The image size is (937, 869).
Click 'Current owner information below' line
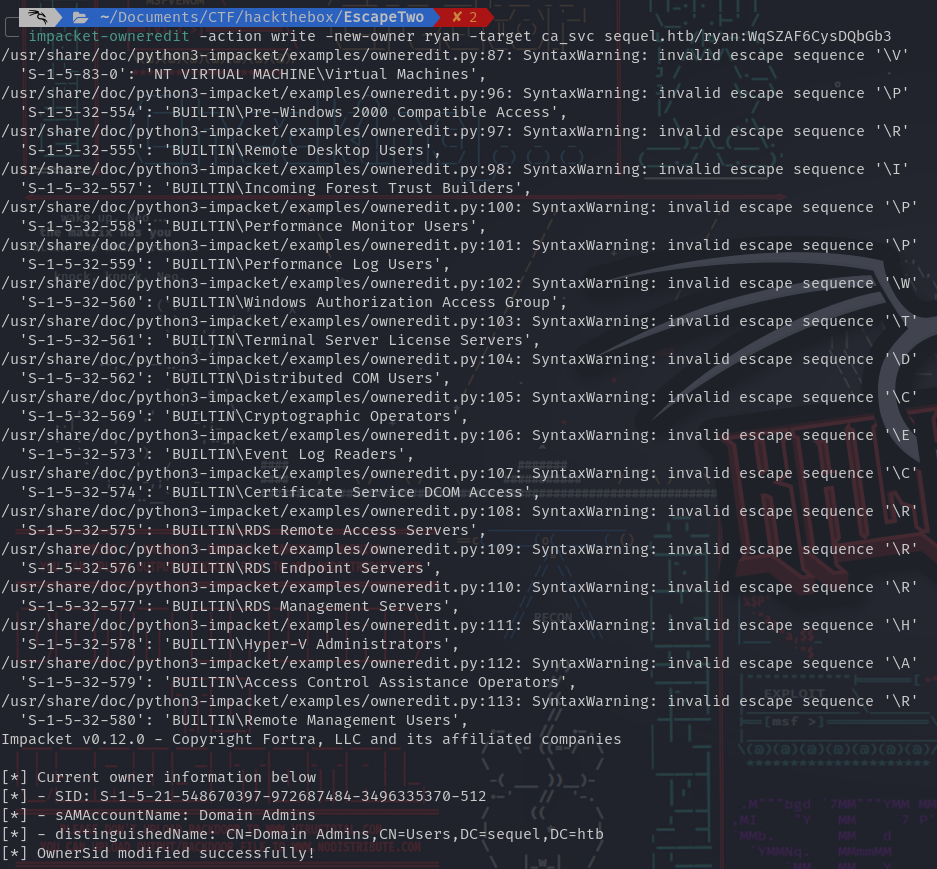coord(159,777)
